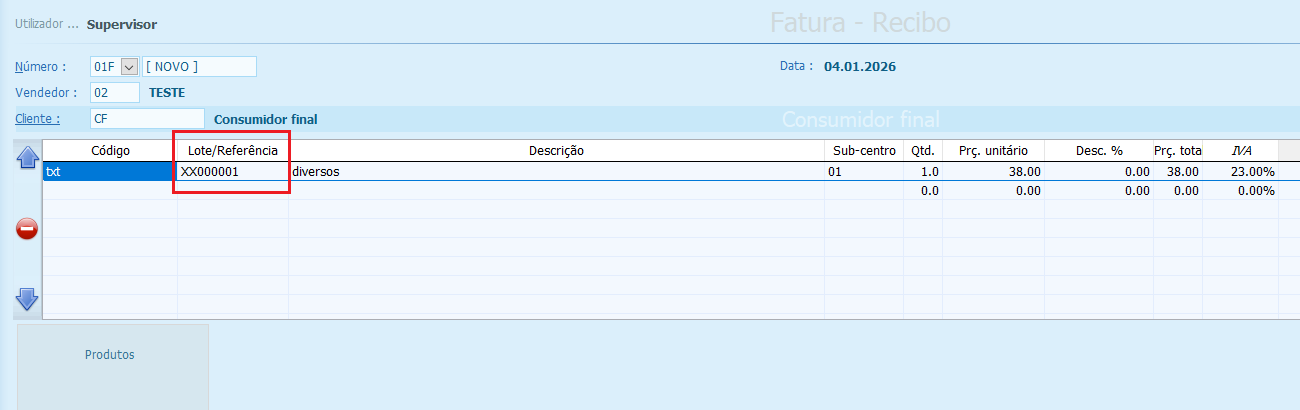This screenshot has width=1300, height=410.
Task: Click the Lote/Referência column header
Action: pos(233,151)
